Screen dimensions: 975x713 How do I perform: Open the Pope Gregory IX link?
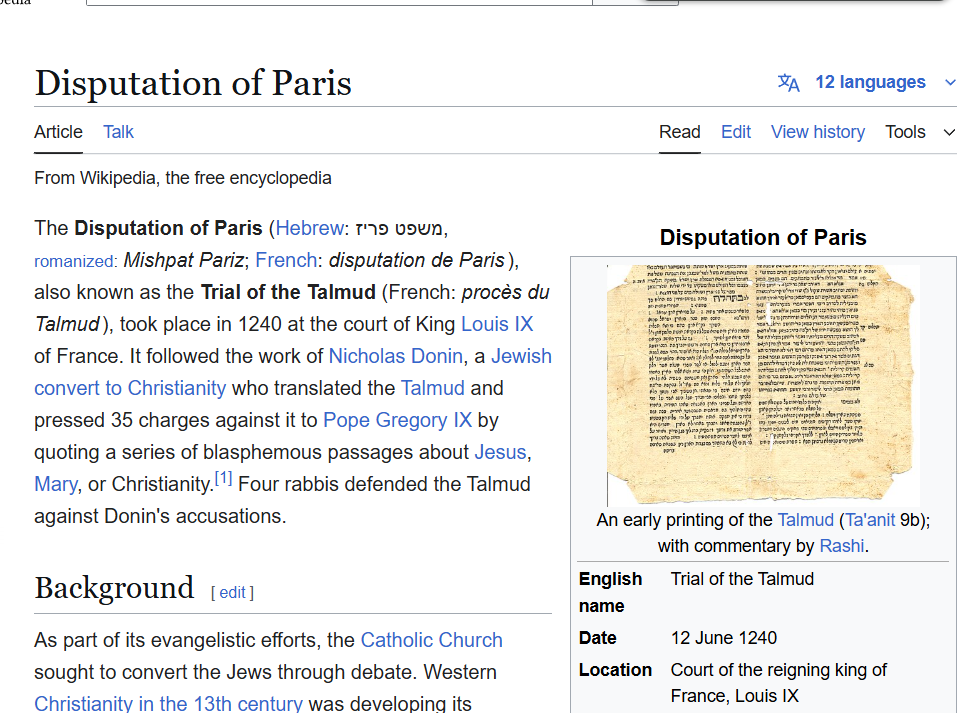click(397, 420)
